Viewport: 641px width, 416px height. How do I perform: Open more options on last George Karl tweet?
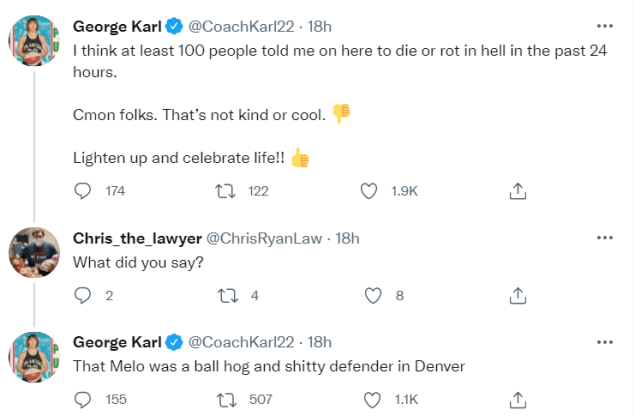point(605,341)
